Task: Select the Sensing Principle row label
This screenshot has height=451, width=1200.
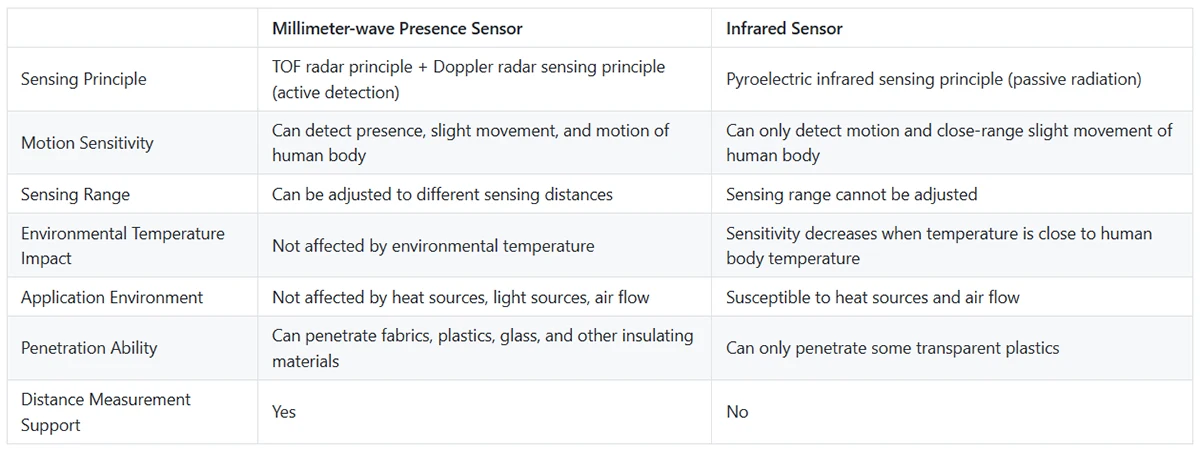Action: [x=84, y=79]
